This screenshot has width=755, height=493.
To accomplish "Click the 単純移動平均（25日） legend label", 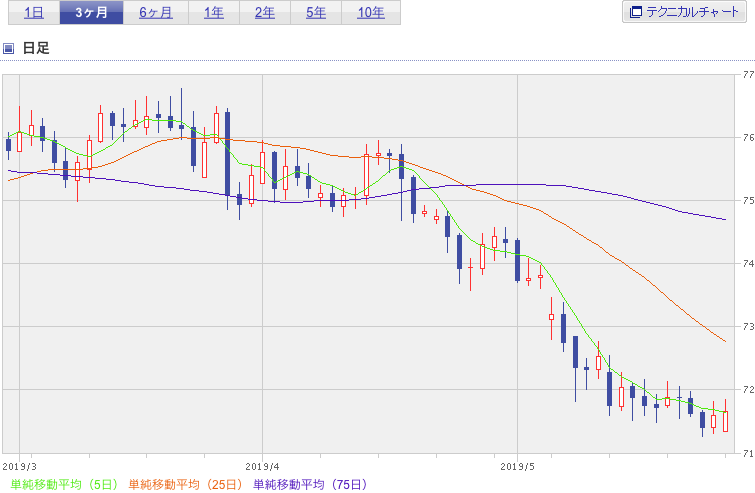I will click(185, 484).
